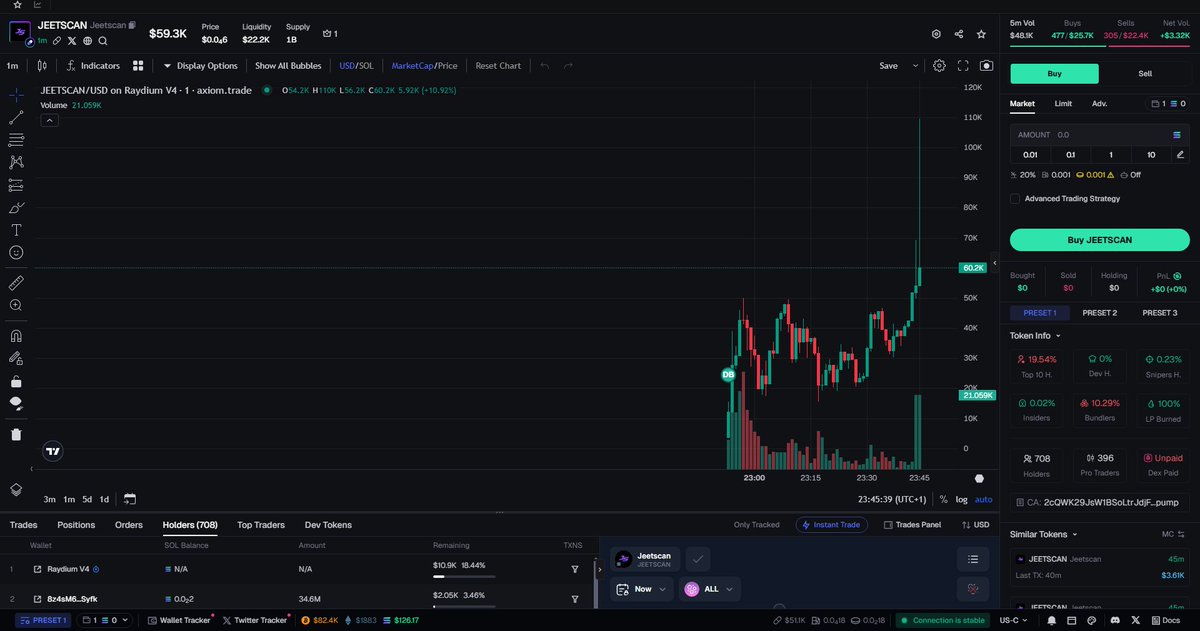
Task: Enable the Advanced Trading Strategy checkbox
Action: [1015, 198]
